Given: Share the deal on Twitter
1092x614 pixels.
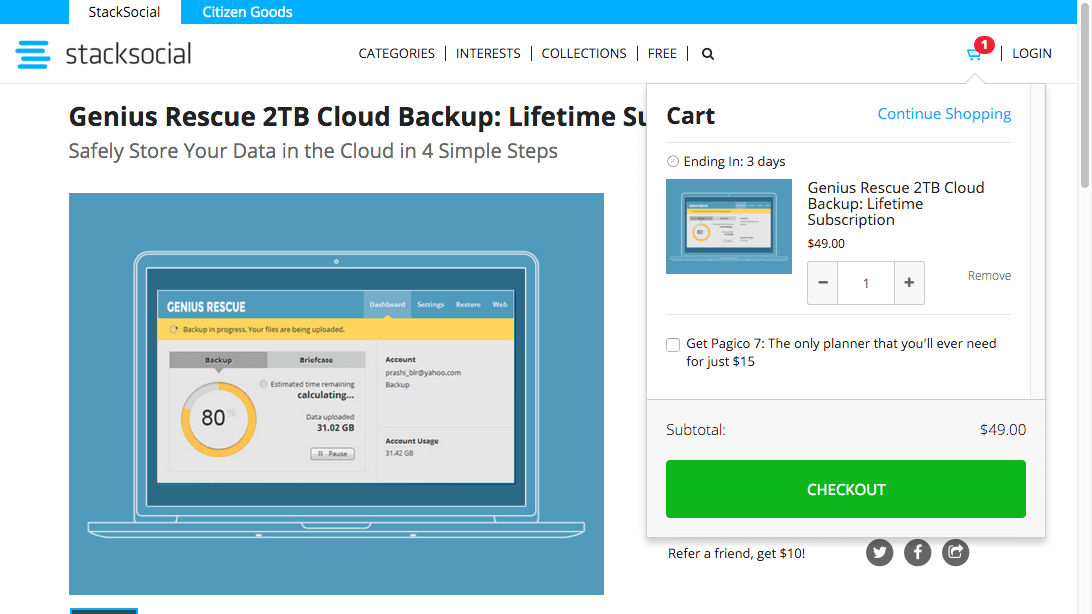Looking at the screenshot, I should coord(879,552).
